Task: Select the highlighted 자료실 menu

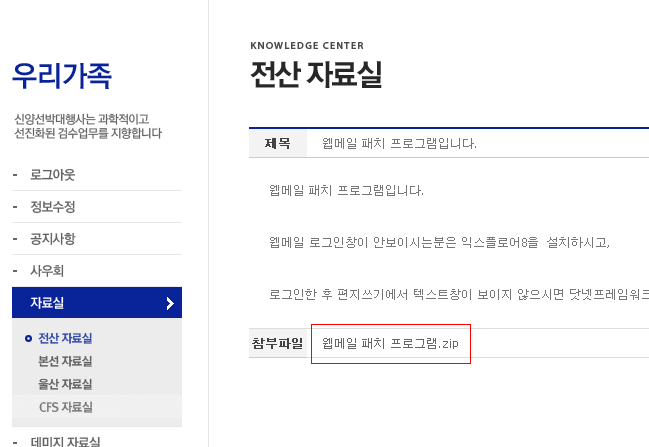Action: click(x=97, y=303)
